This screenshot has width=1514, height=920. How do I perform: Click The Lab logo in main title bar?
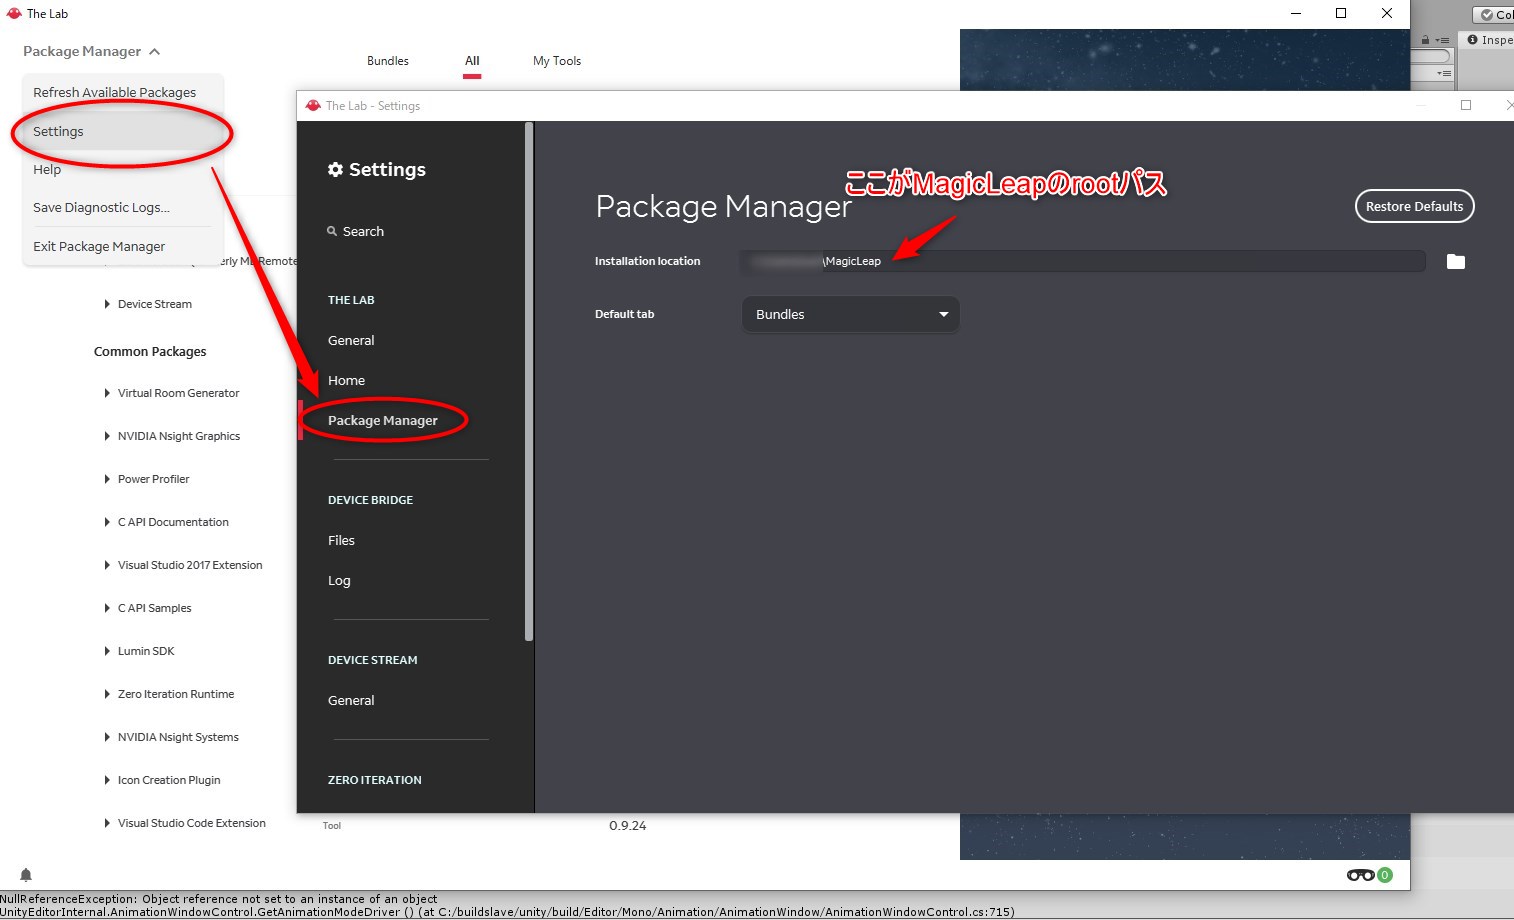pos(14,13)
